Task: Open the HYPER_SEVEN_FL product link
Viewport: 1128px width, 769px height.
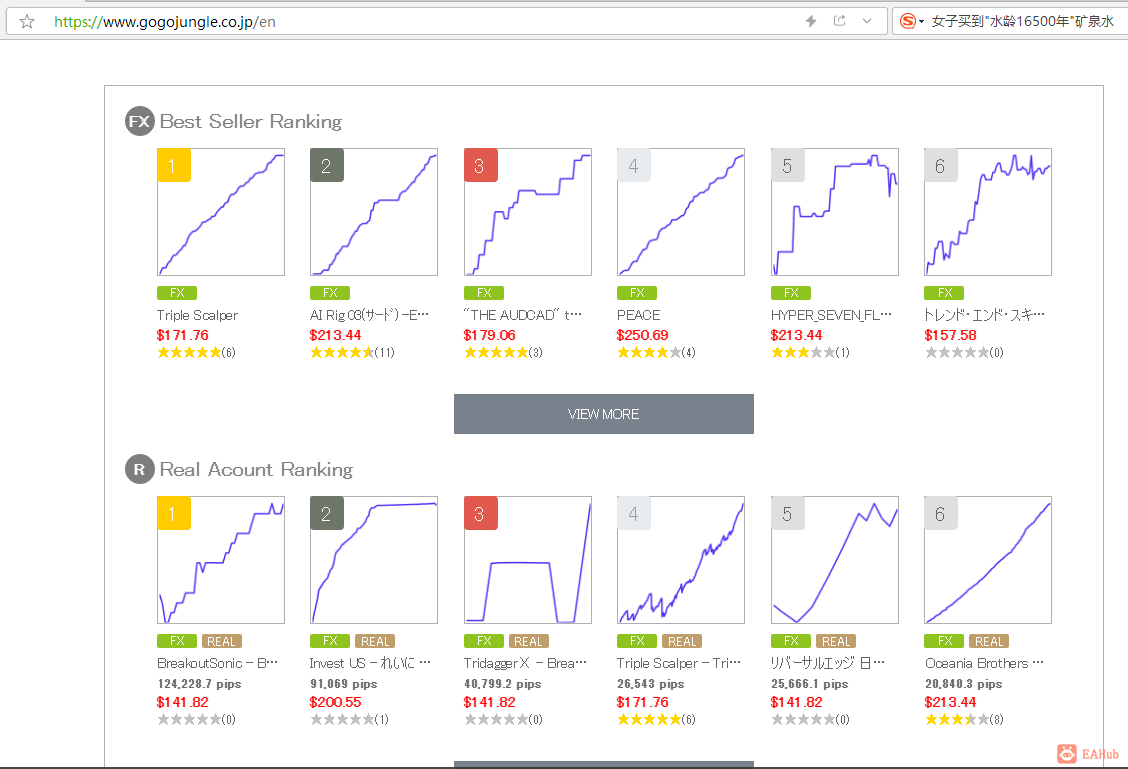Action: (831, 315)
